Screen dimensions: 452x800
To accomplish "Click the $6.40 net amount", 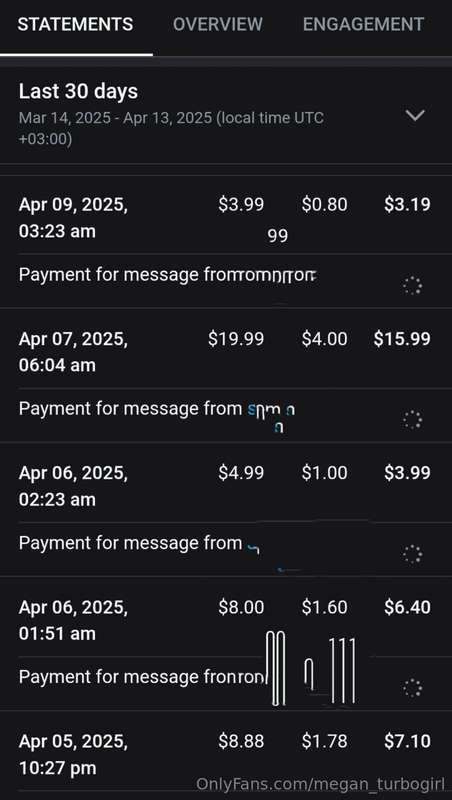I will point(407,607).
